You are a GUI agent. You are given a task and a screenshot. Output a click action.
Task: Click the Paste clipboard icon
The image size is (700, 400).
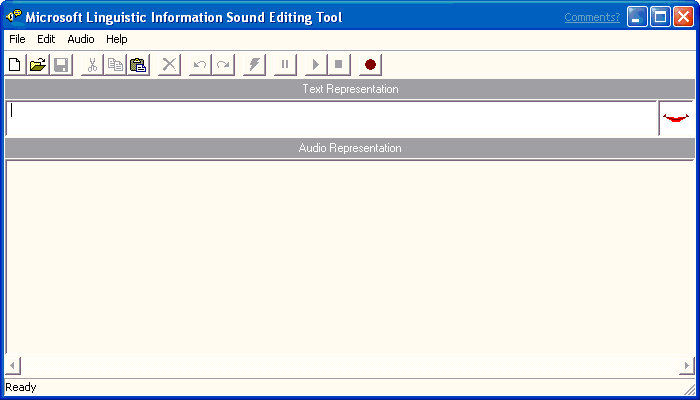click(x=138, y=65)
